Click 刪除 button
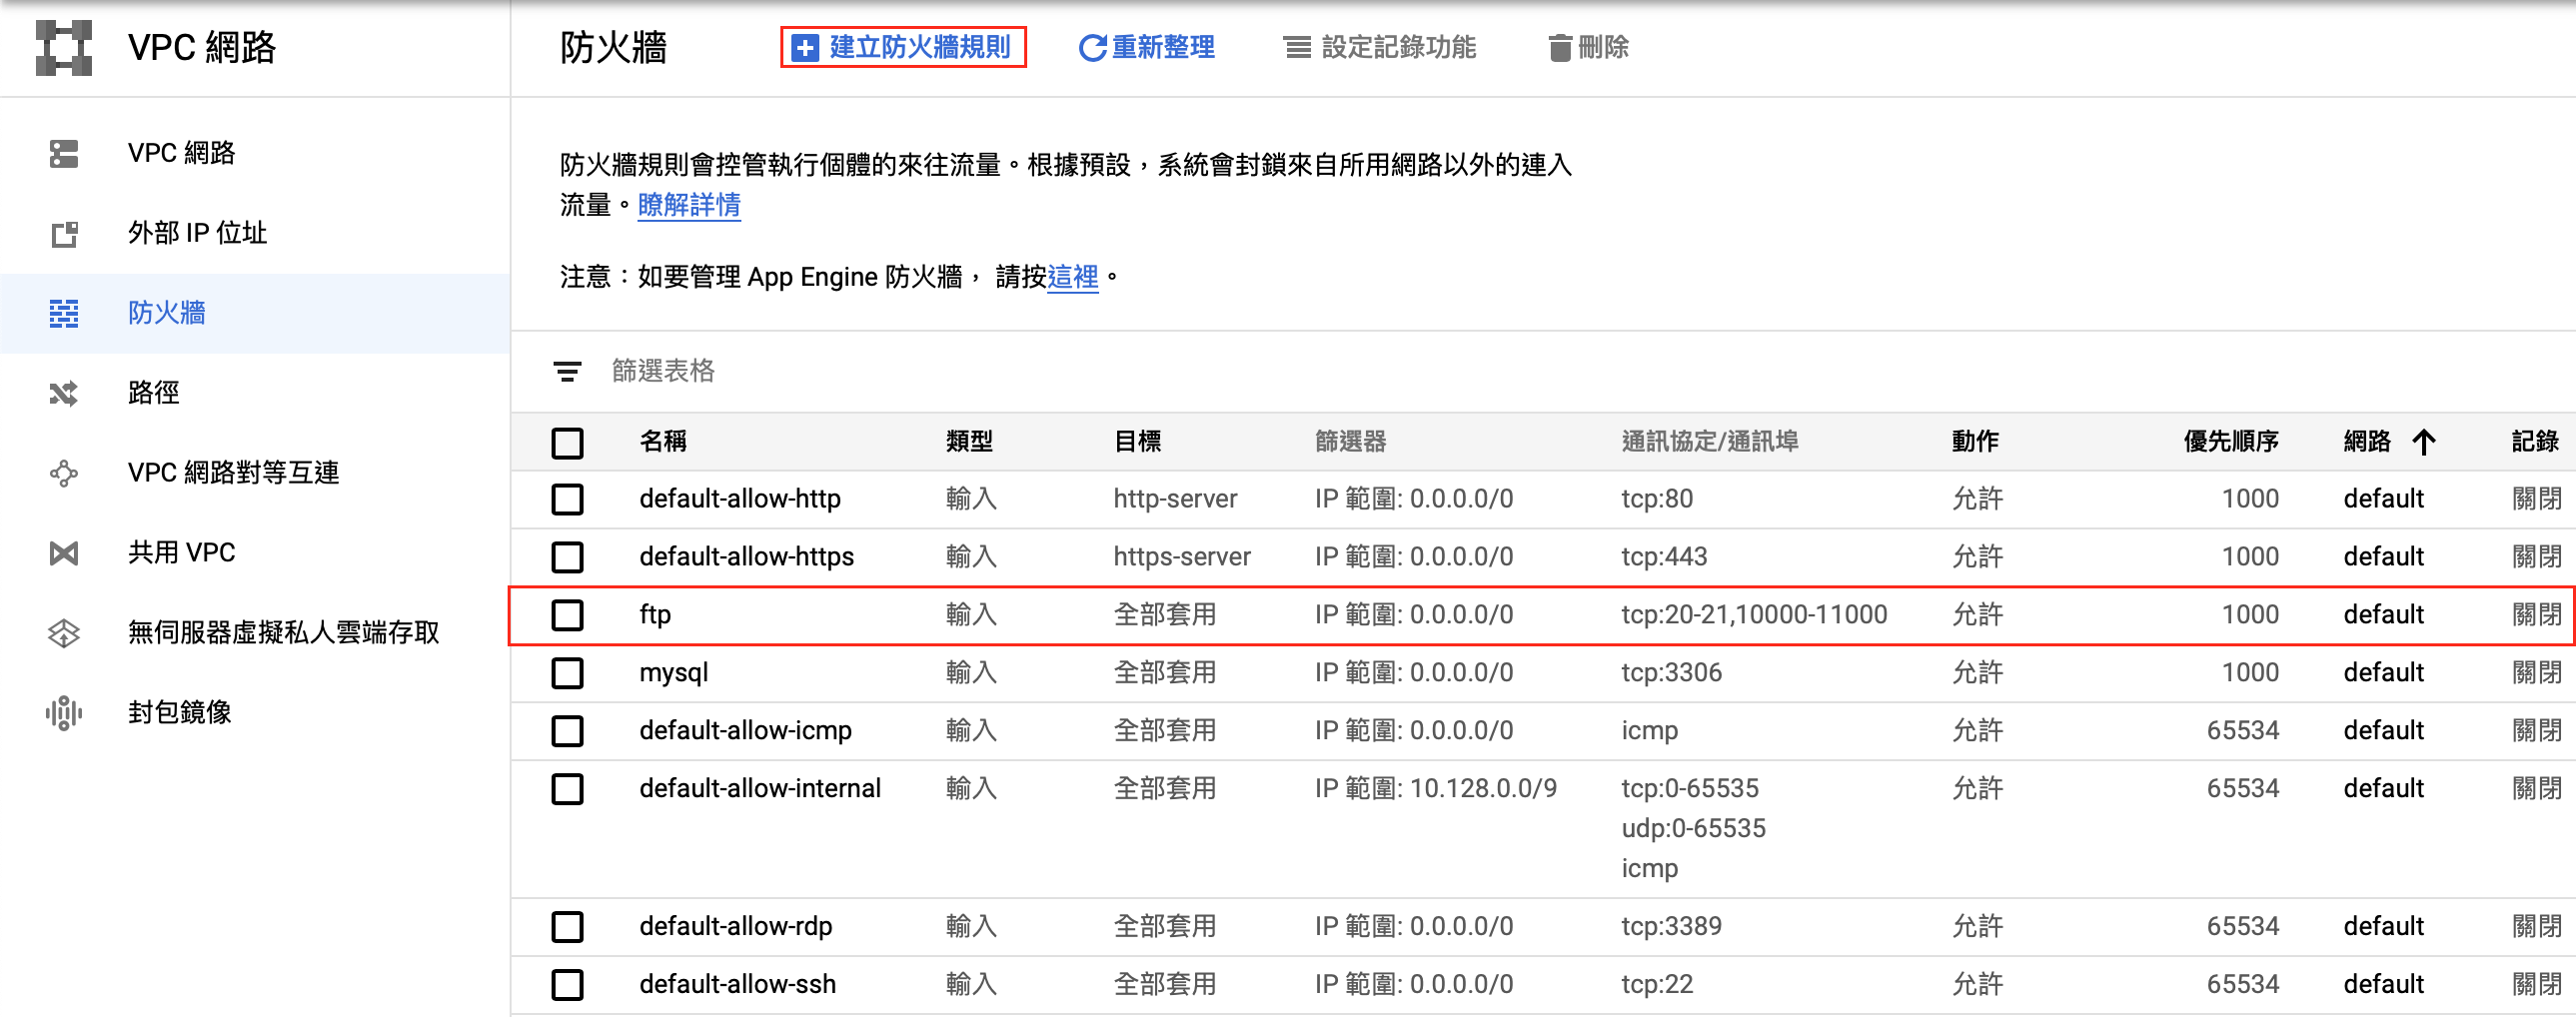The width and height of the screenshot is (2576, 1017). (1588, 47)
